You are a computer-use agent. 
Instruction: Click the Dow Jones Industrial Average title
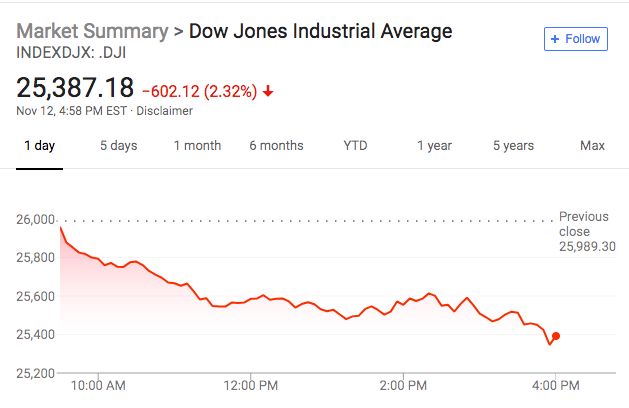[x=321, y=31]
